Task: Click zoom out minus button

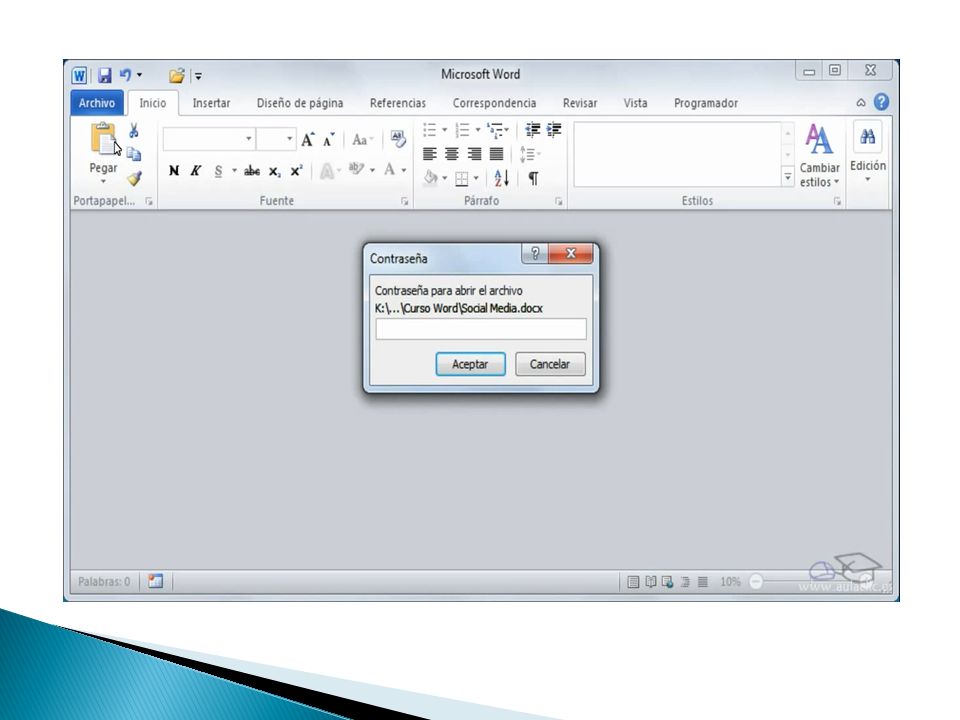Action: click(756, 581)
